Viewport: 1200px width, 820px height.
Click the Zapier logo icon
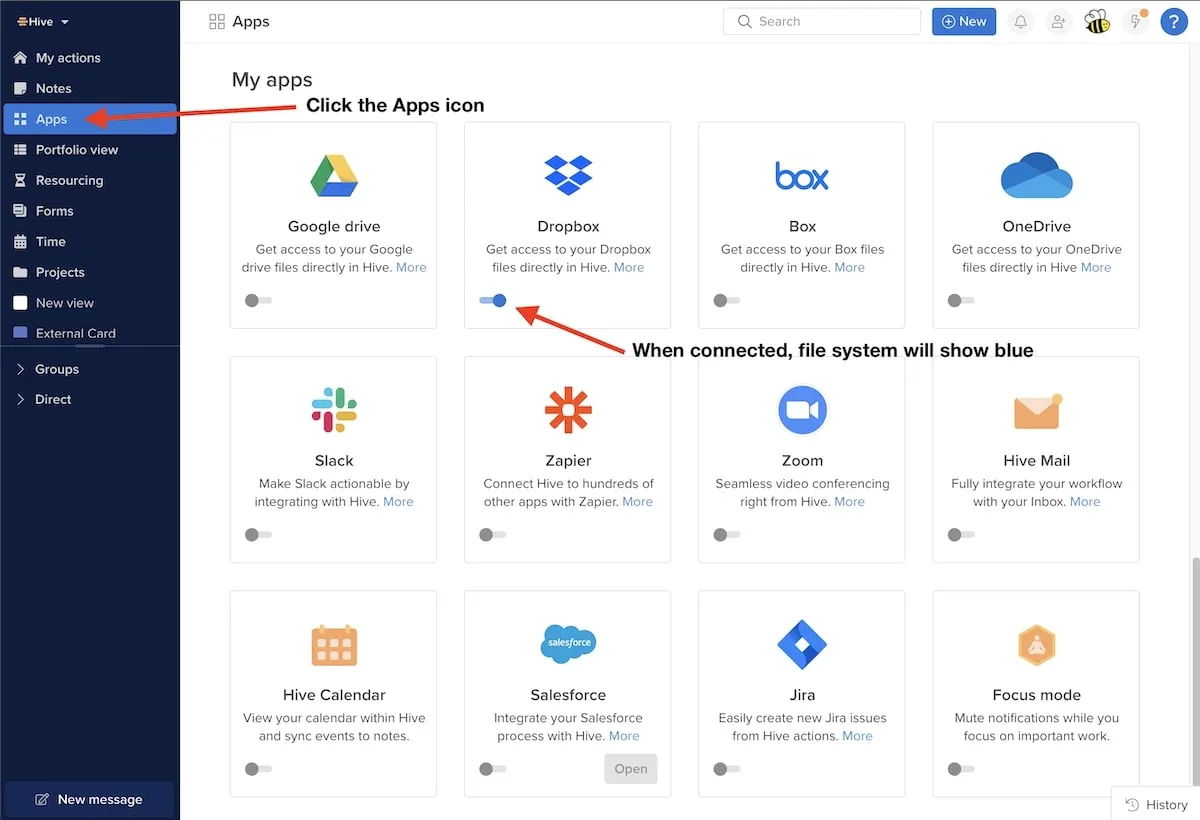[568, 410]
